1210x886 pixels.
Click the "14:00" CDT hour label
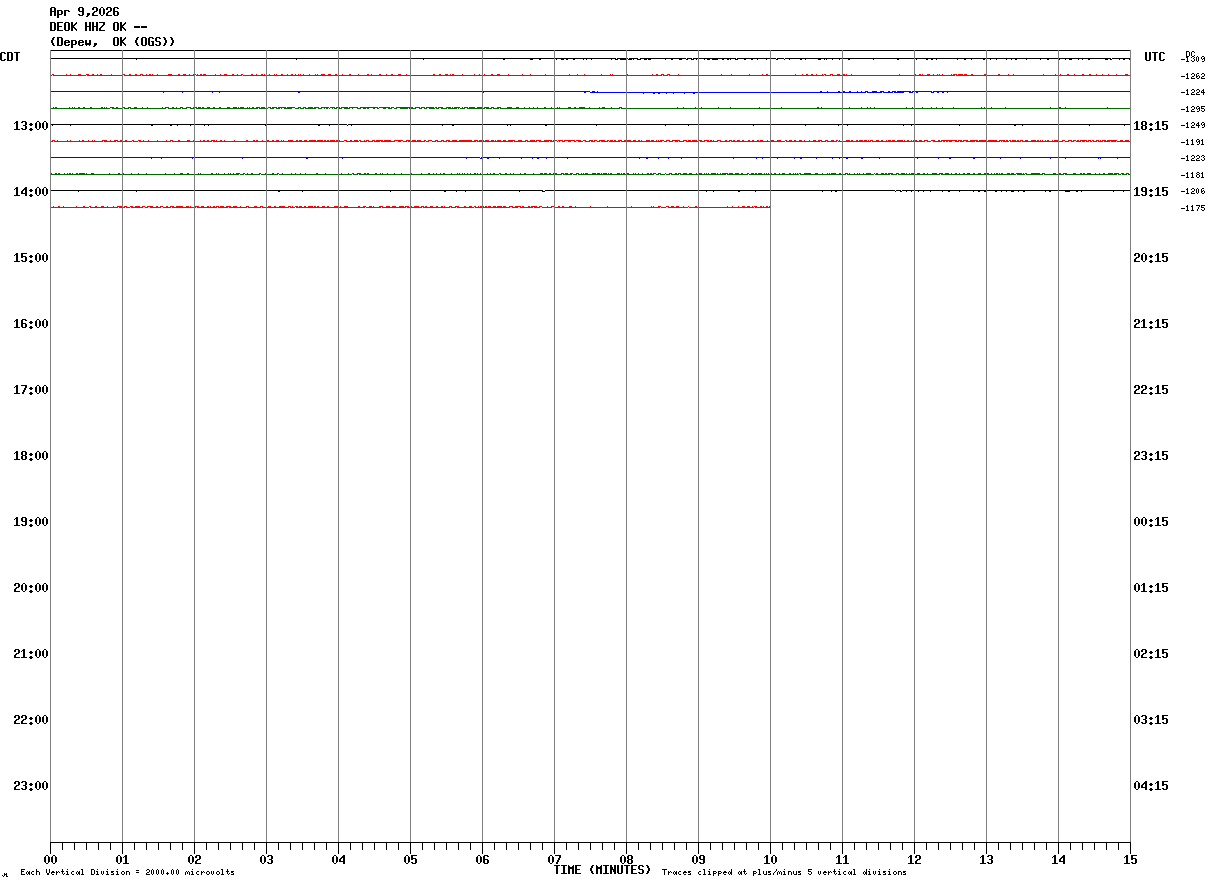click(x=31, y=191)
